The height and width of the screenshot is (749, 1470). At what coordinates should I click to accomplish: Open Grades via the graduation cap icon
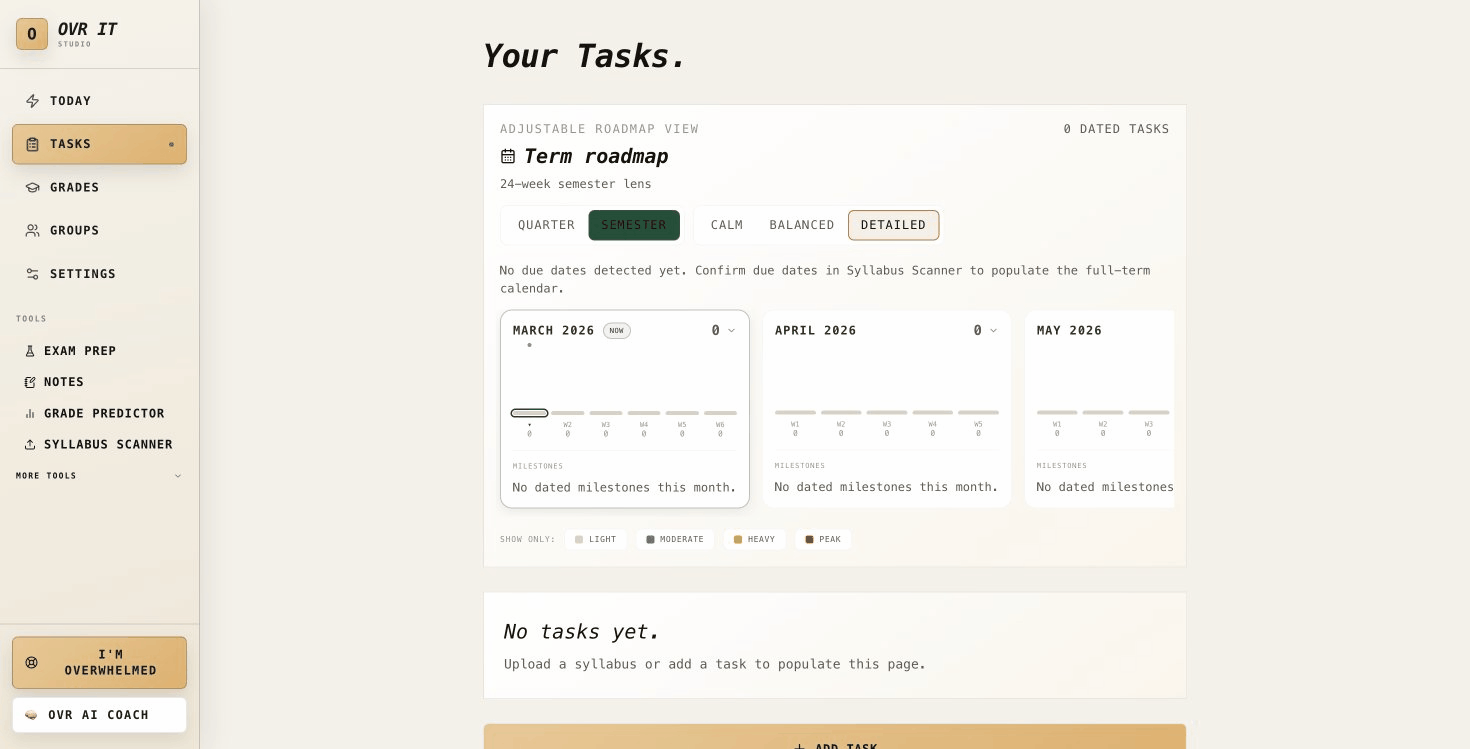pos(33,188)
